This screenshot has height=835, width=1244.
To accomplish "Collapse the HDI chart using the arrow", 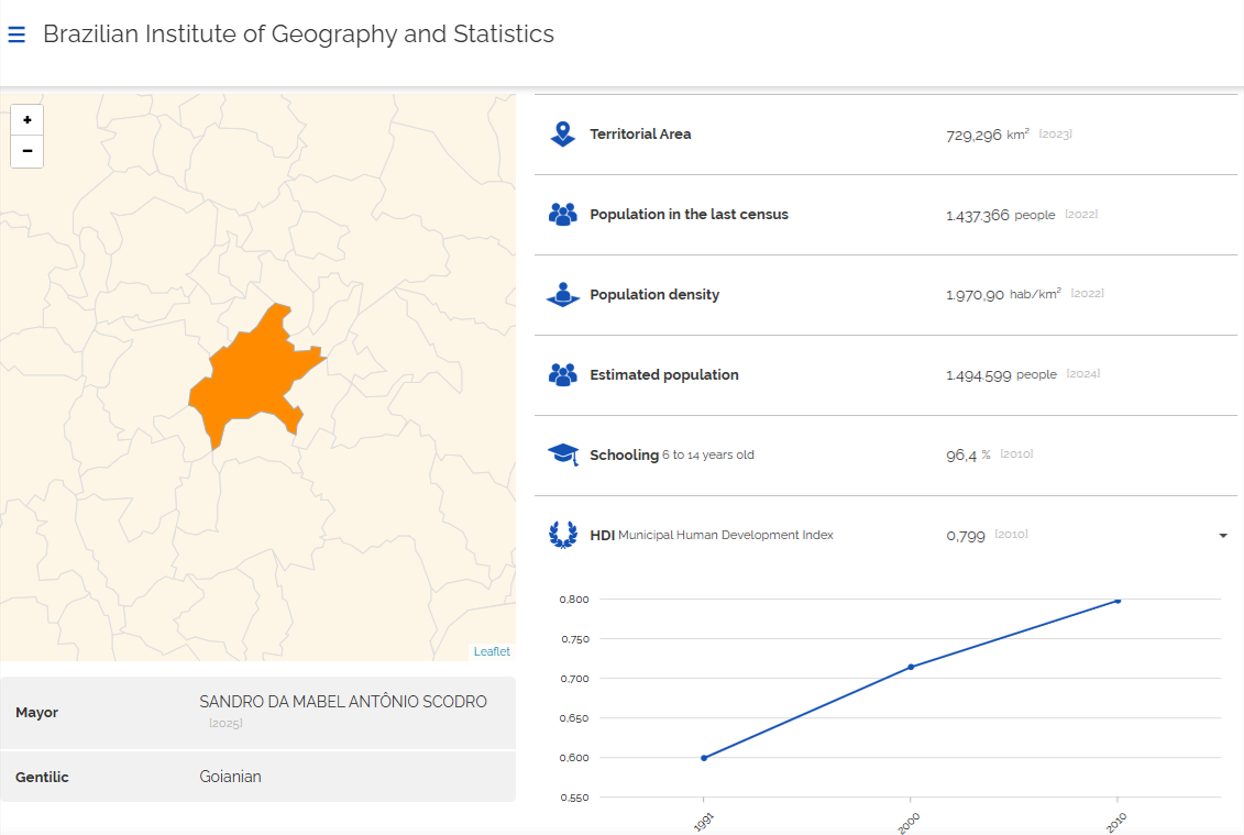I will click(1223, 536).
